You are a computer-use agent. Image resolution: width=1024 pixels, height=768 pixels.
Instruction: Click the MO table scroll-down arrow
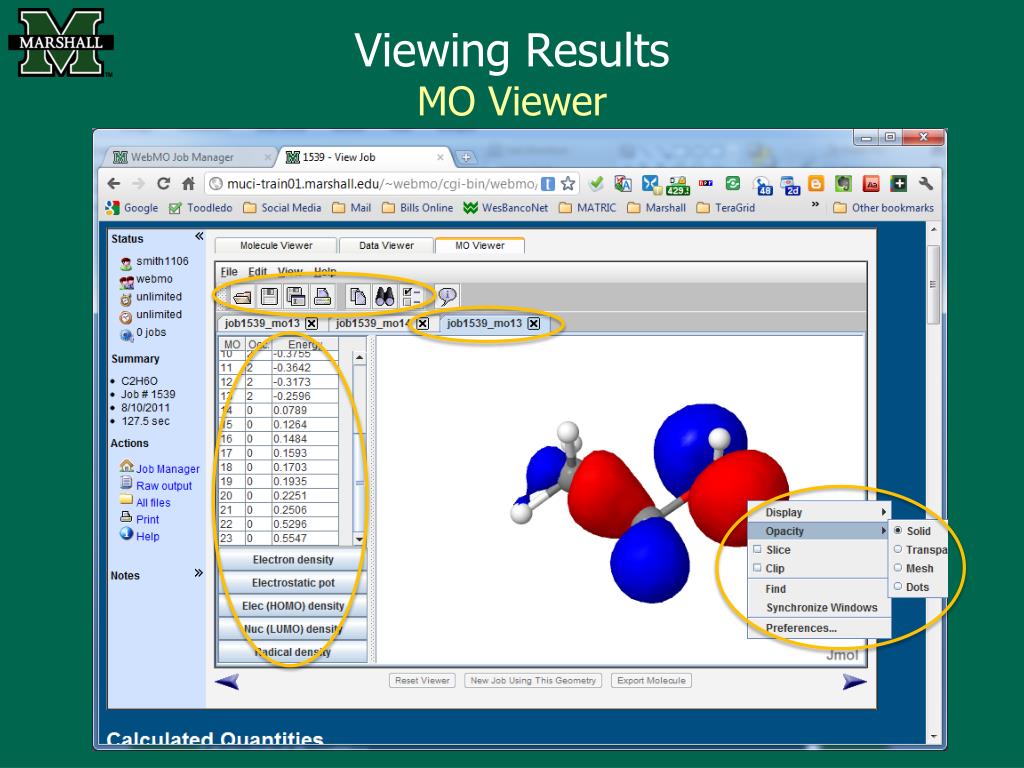(x=359, y=539)
